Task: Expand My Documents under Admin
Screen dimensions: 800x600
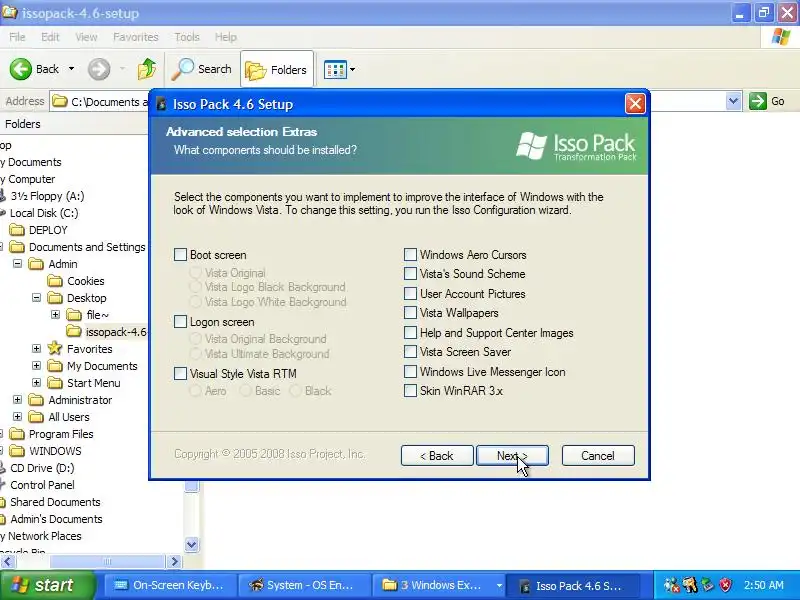Action: pyautogui.click(x=36, y=365)
